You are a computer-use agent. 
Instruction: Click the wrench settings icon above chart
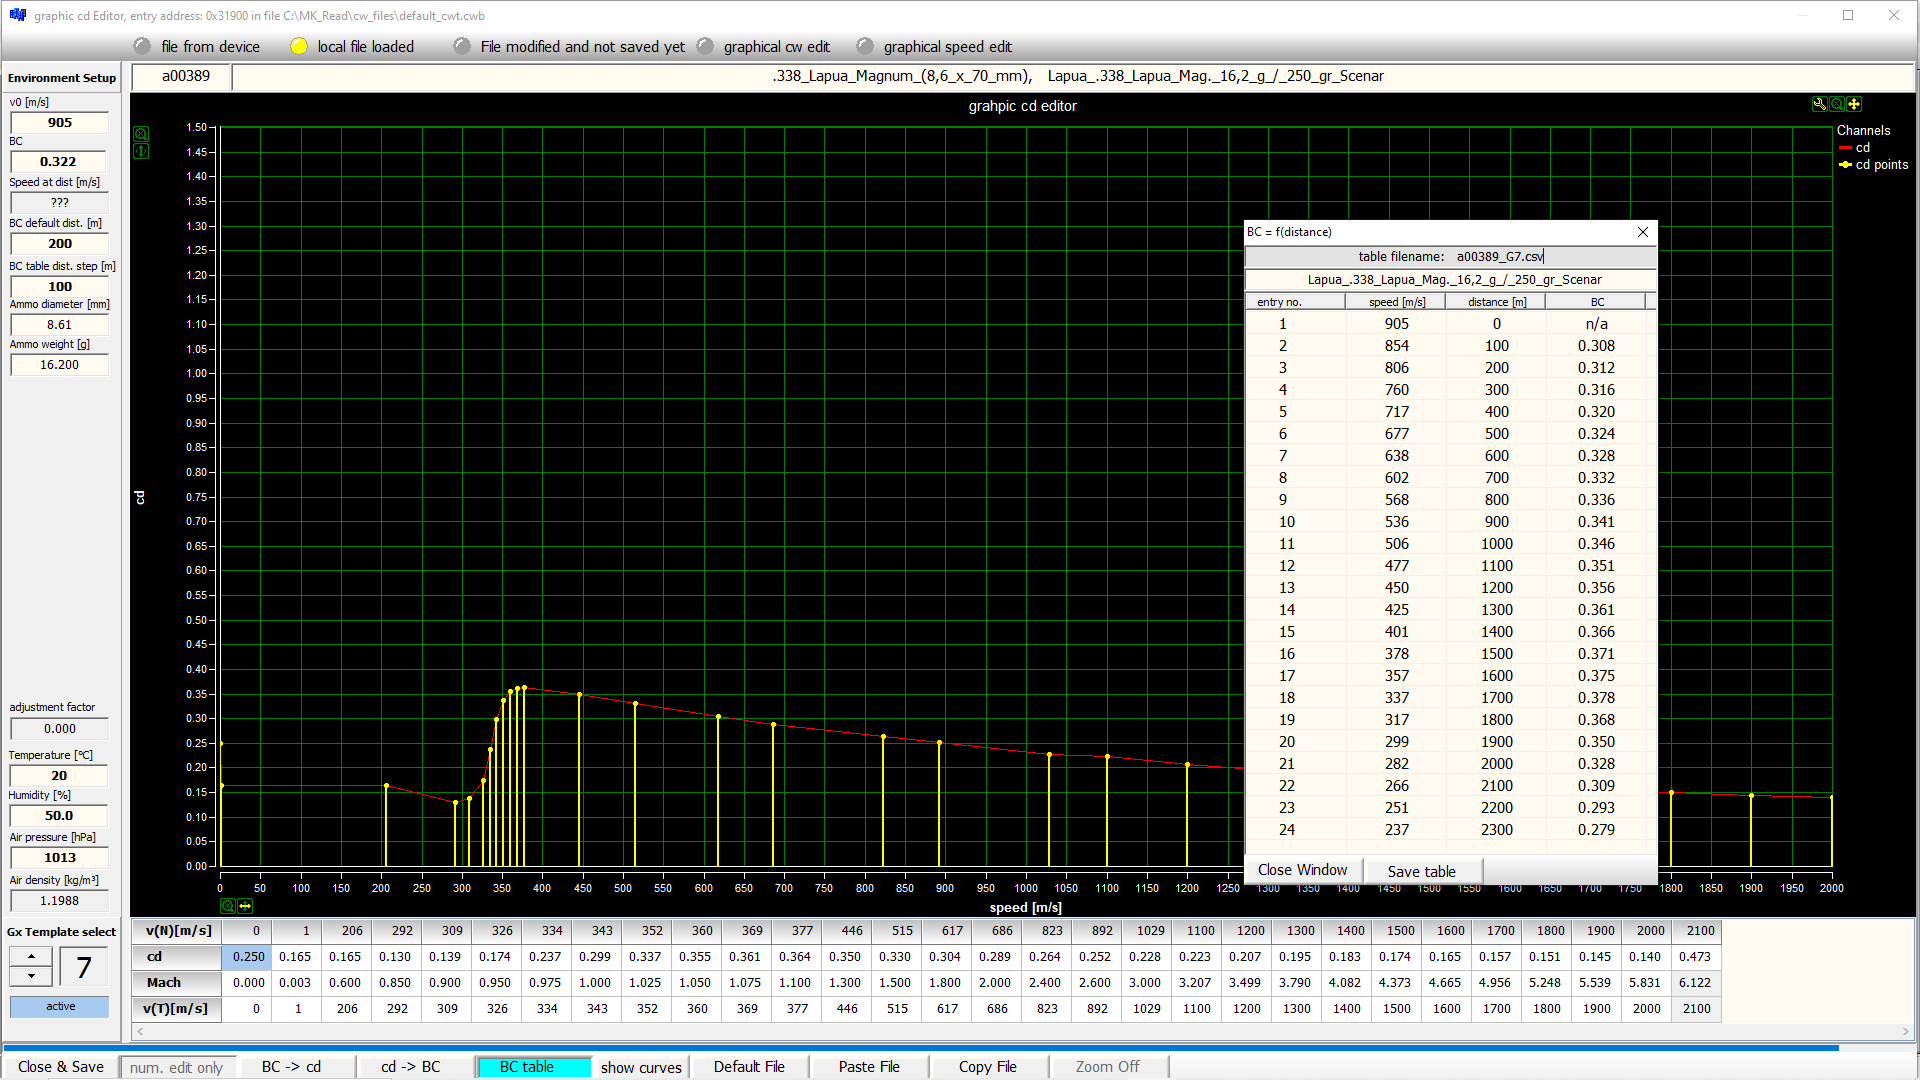tap(1819, 104)
